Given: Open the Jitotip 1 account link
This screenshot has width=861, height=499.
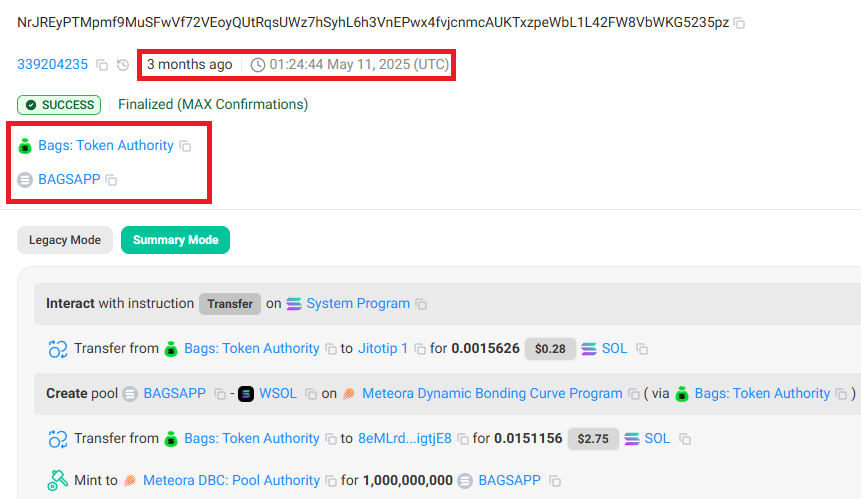Looking at the screenshot, I should (383, 349).
